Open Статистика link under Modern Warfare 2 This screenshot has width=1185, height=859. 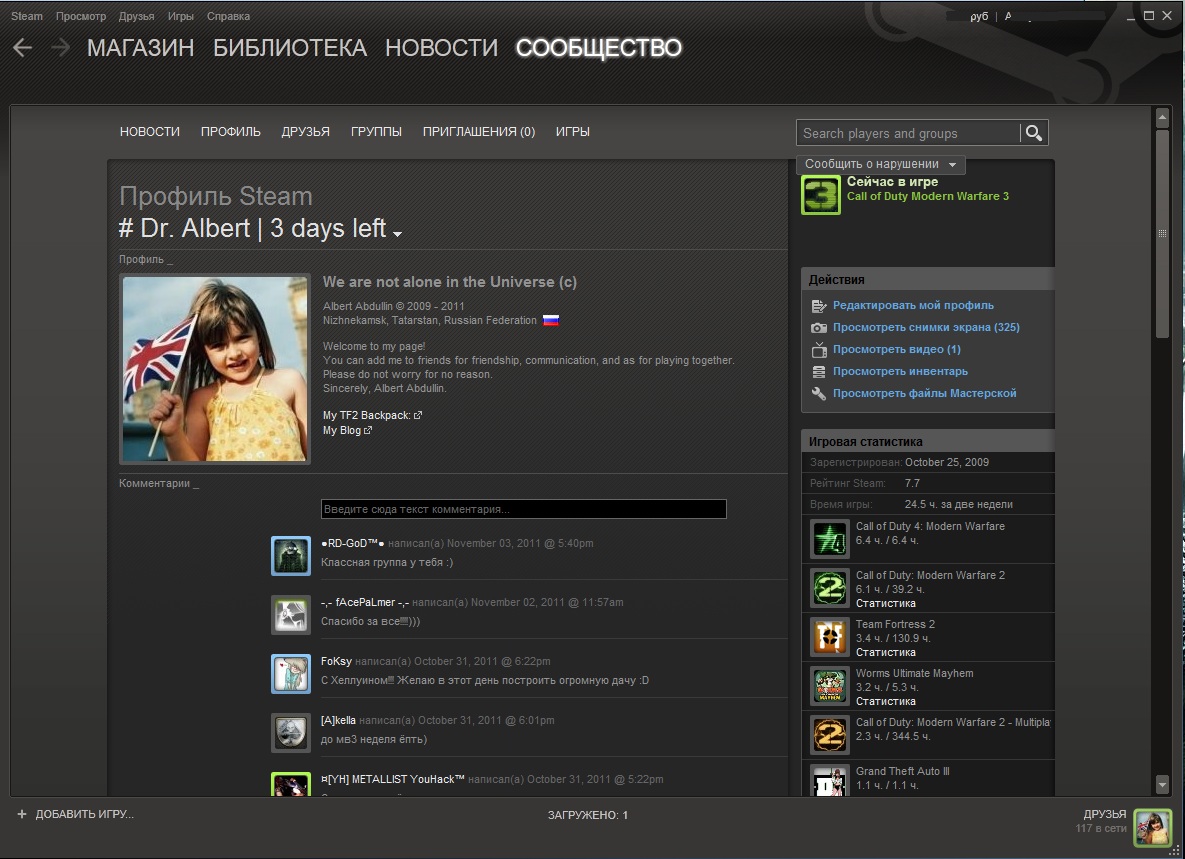(886, 603)
